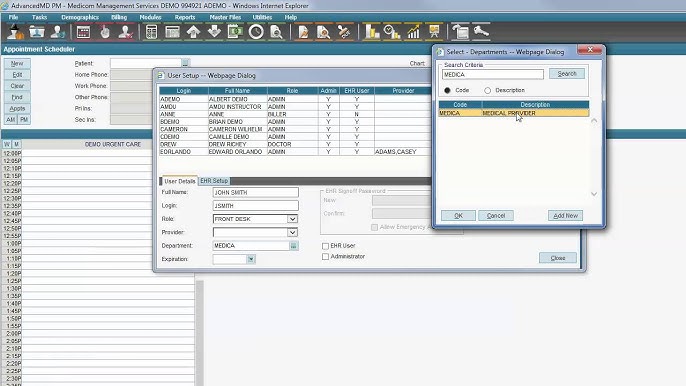Click the Find button in scheduler

pos(17,97)
